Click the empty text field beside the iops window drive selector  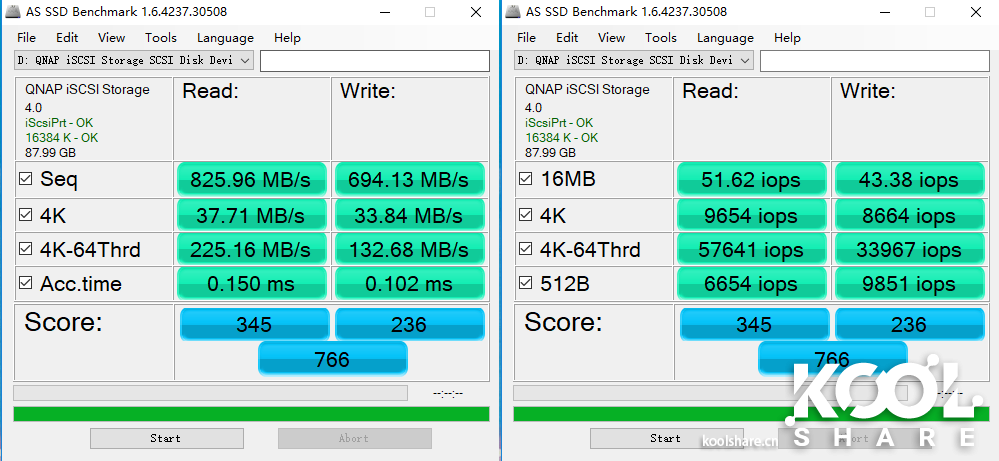pyautogui.click(x=874, y=61)
